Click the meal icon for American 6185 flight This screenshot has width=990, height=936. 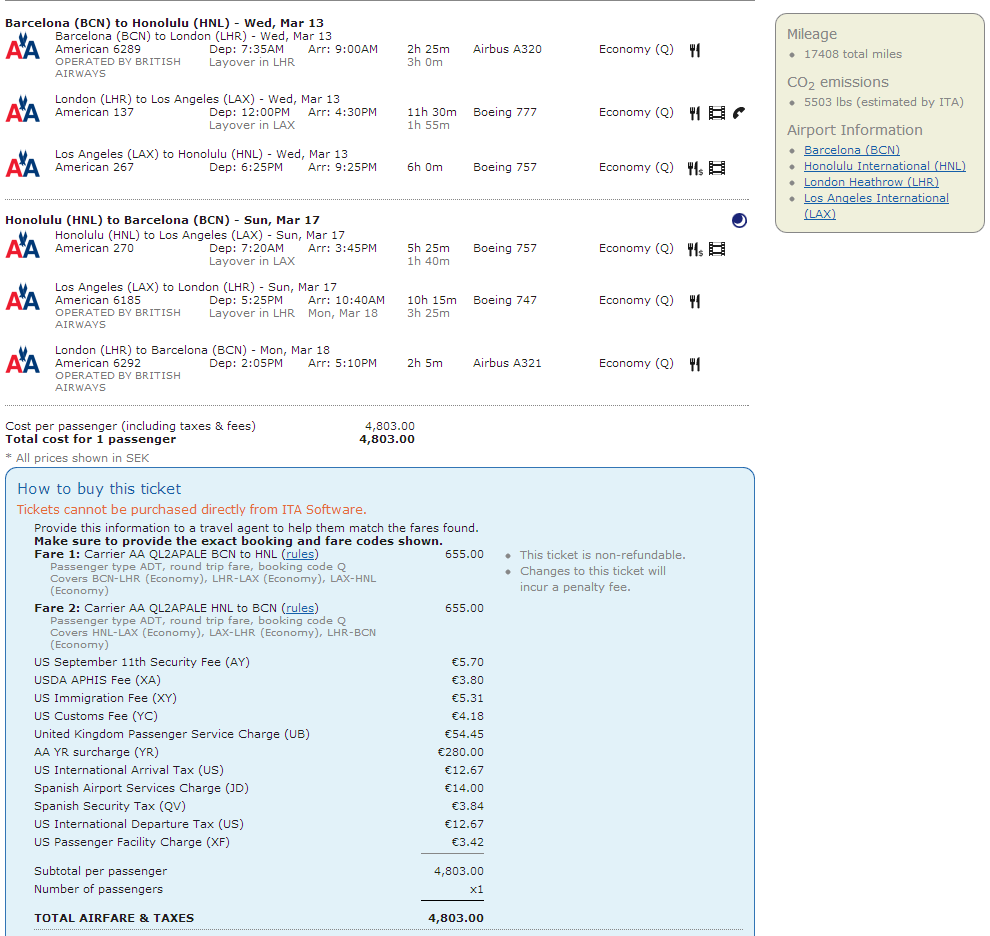(694, 301)
